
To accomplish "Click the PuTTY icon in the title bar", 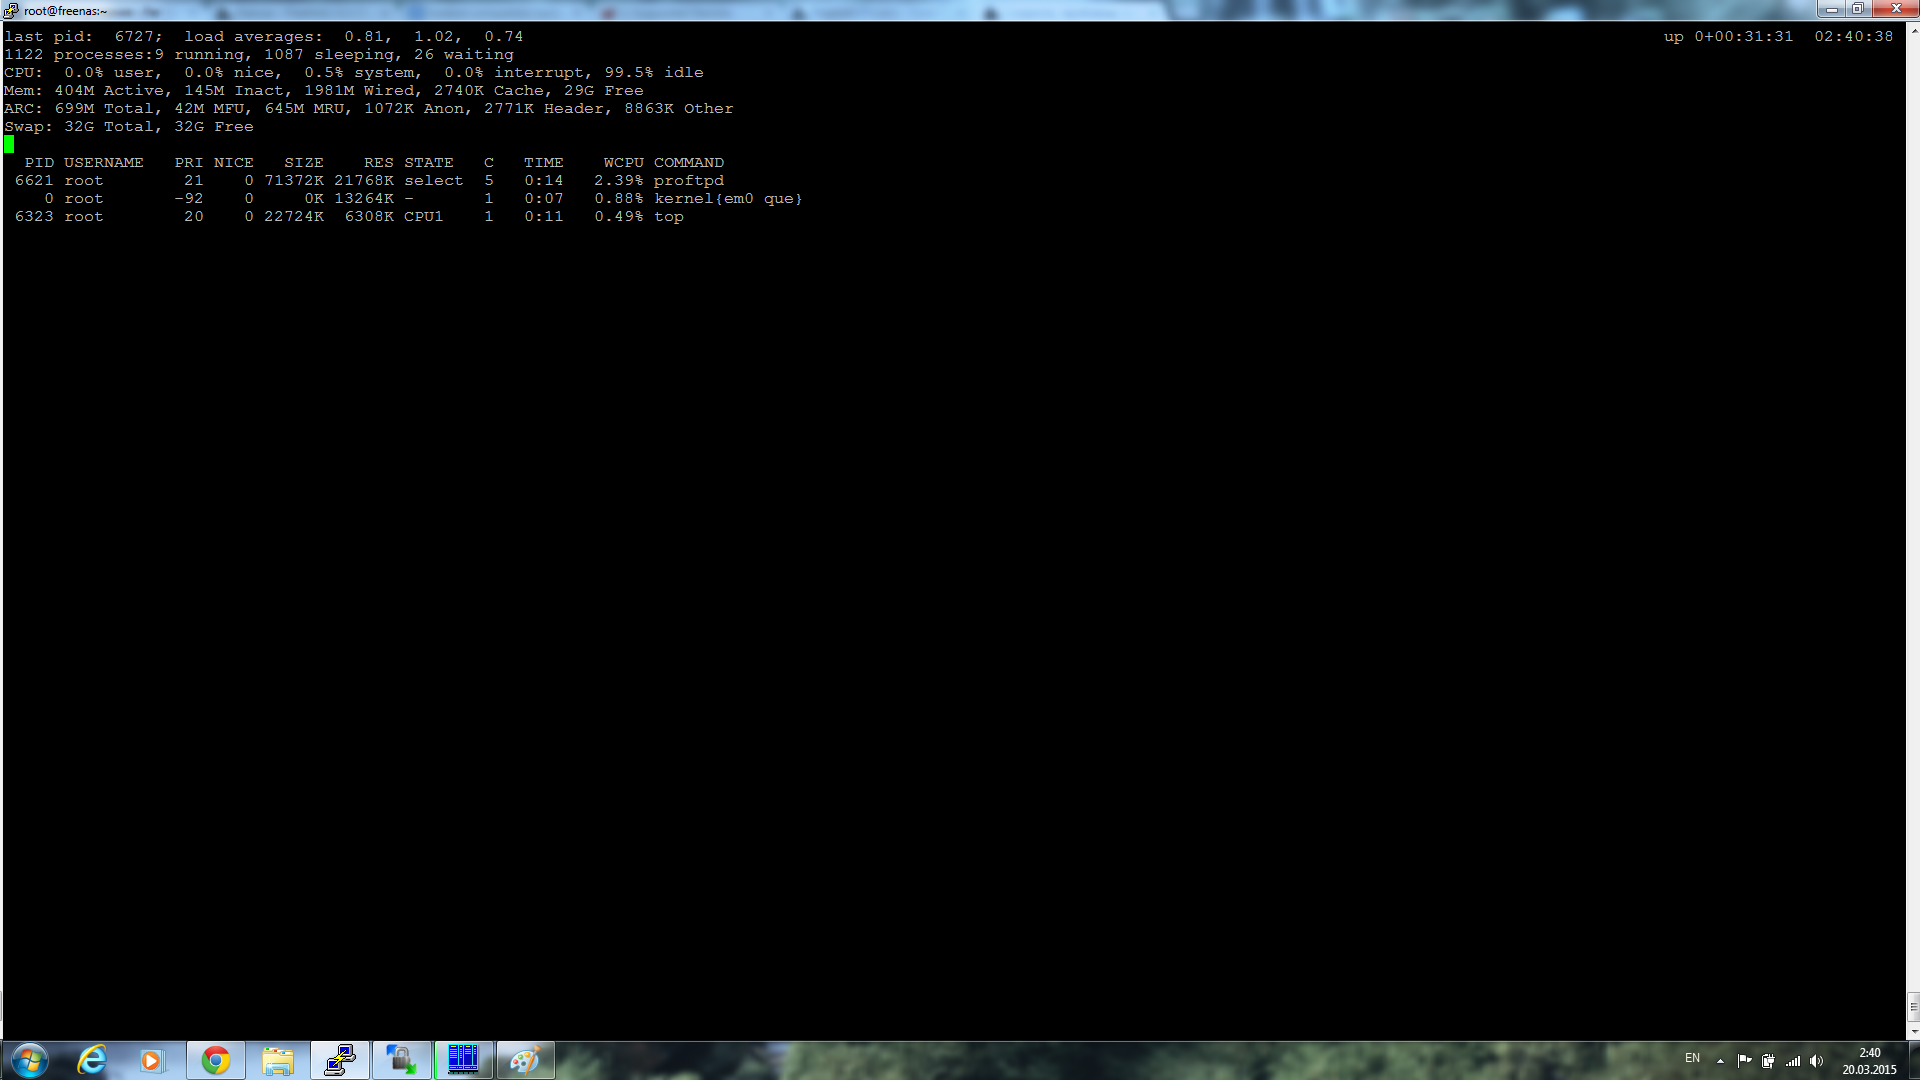I will coord(11,10).
